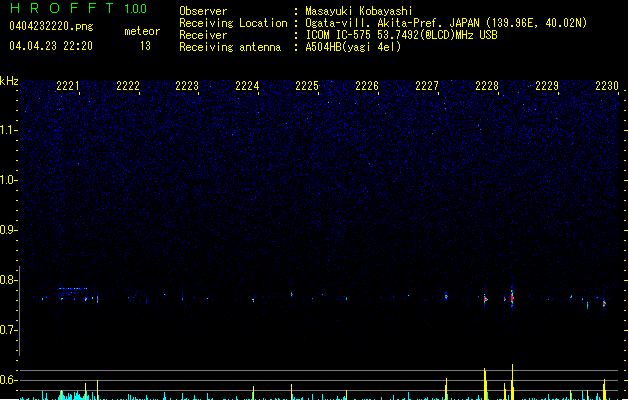This screenshot has width=629, height=400.
Task: Click the 2227 time marker
Action: 427,86
